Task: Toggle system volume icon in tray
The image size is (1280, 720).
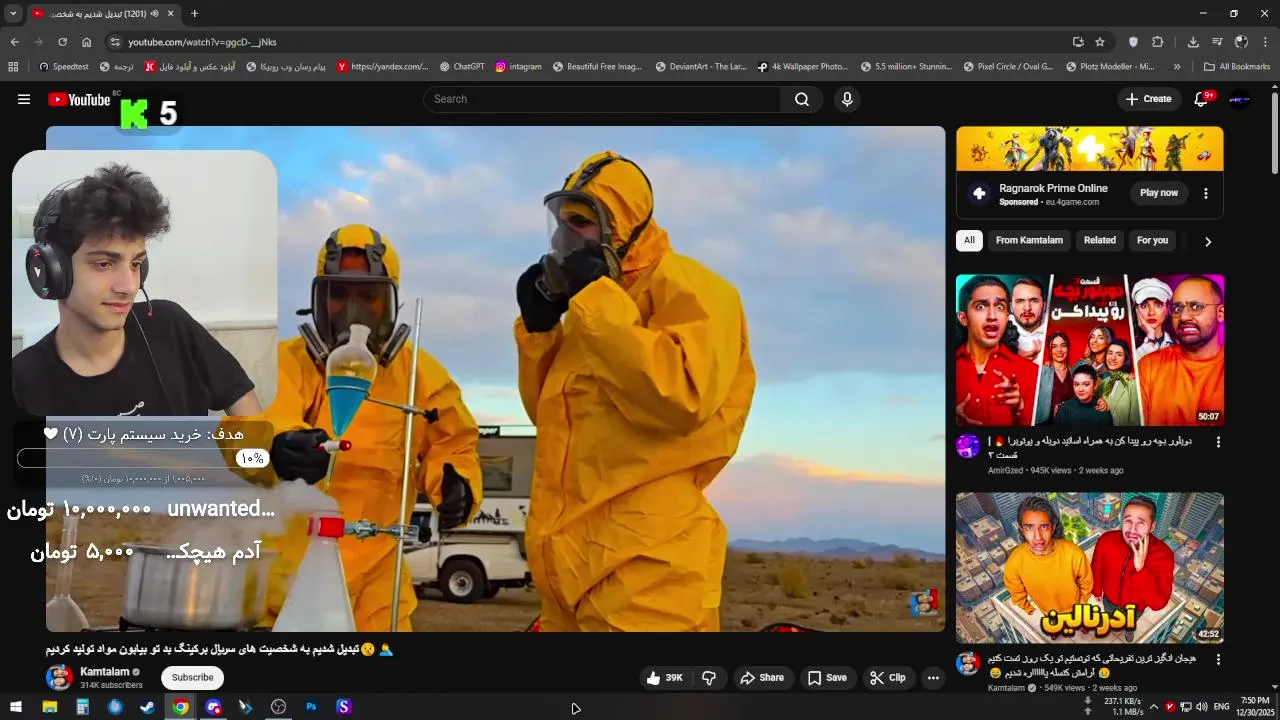Action: click(1202, 707)
